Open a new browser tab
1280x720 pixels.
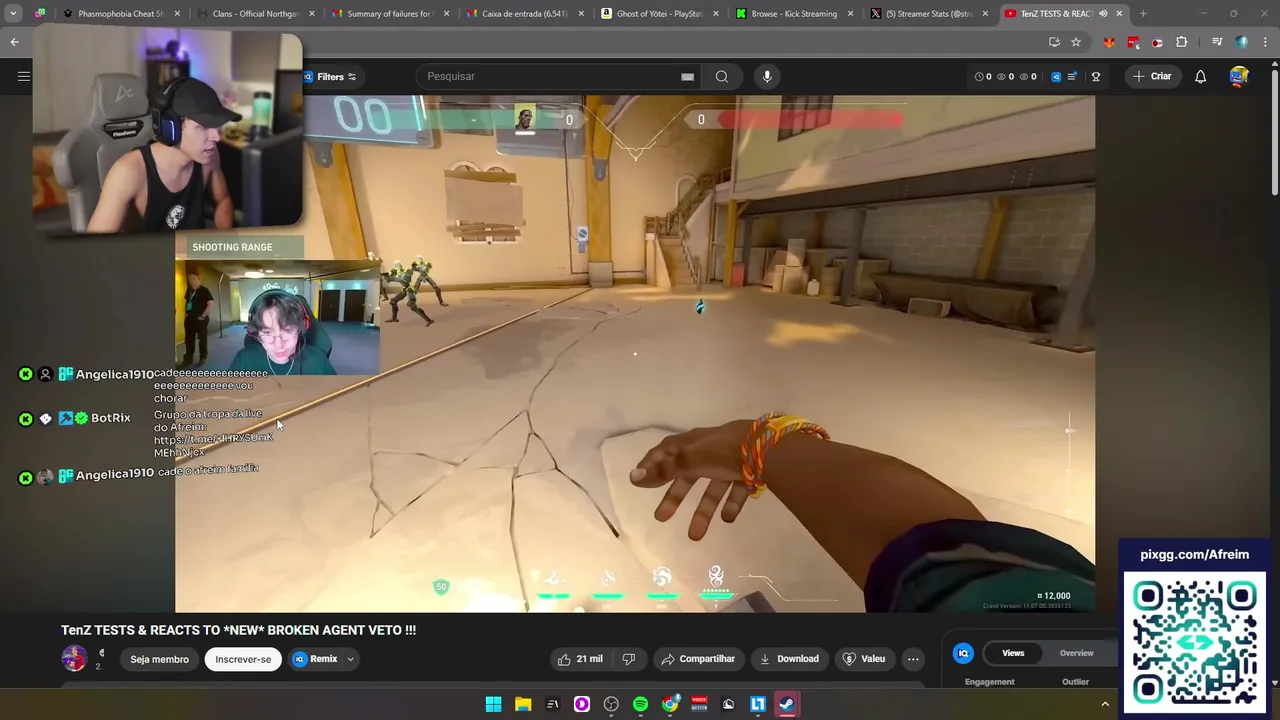[x=1143, y=14]
